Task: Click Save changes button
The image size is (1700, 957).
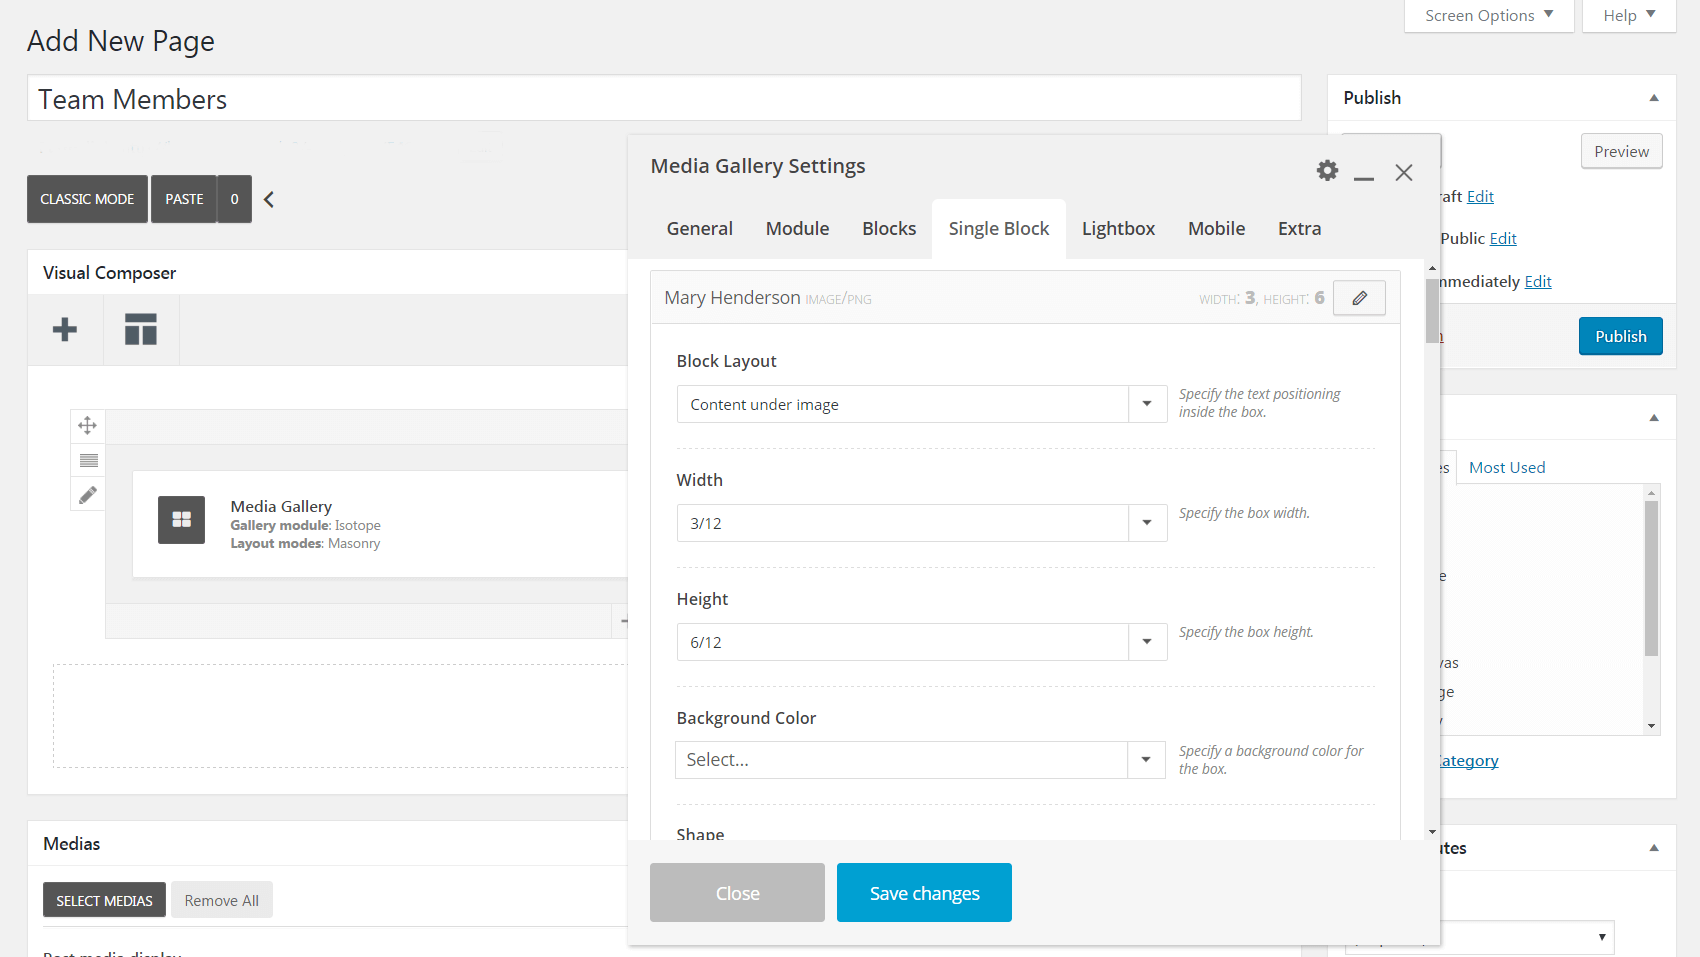Action: pos(924,893)
